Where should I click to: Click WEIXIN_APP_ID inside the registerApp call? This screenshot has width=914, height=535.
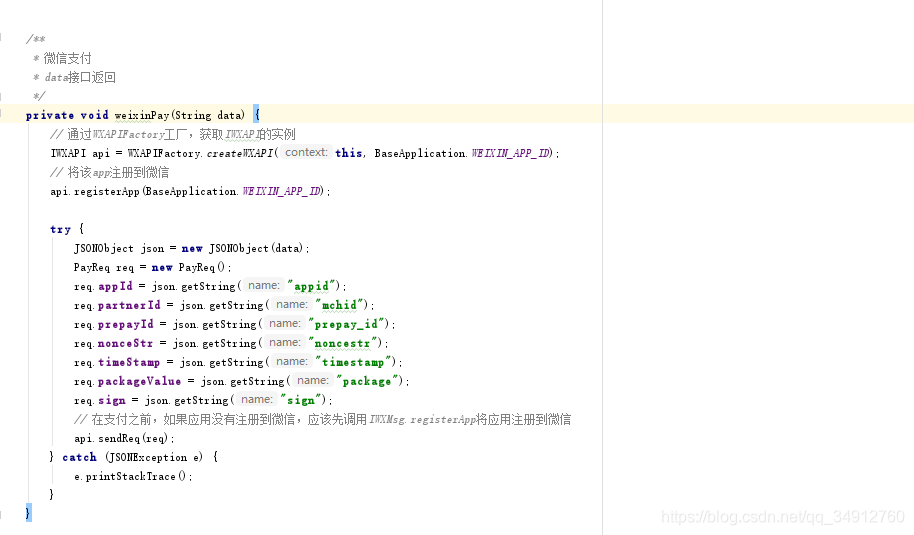[281, 191]
